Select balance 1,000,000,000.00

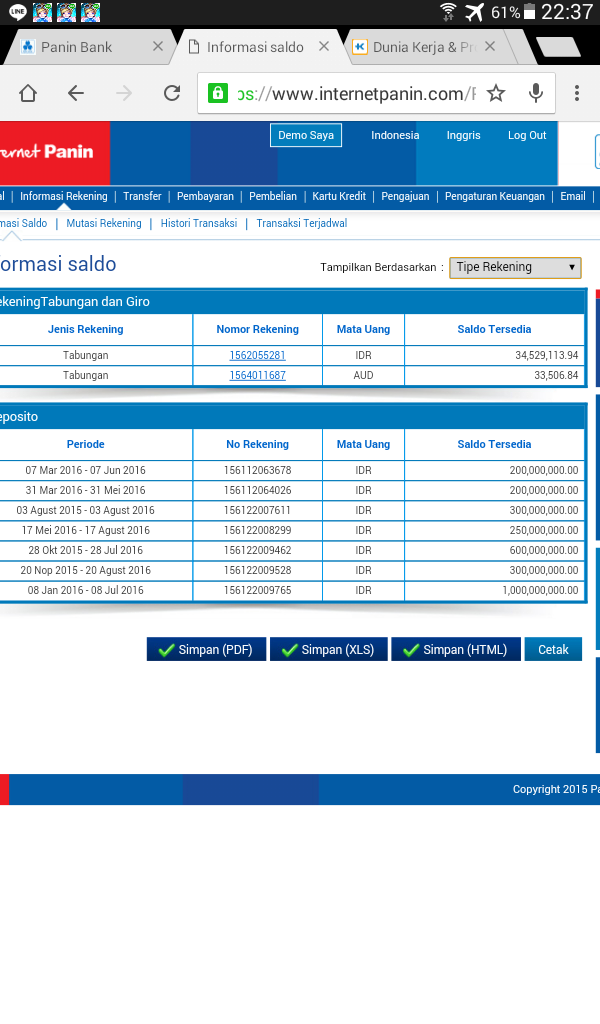[541, 590]
